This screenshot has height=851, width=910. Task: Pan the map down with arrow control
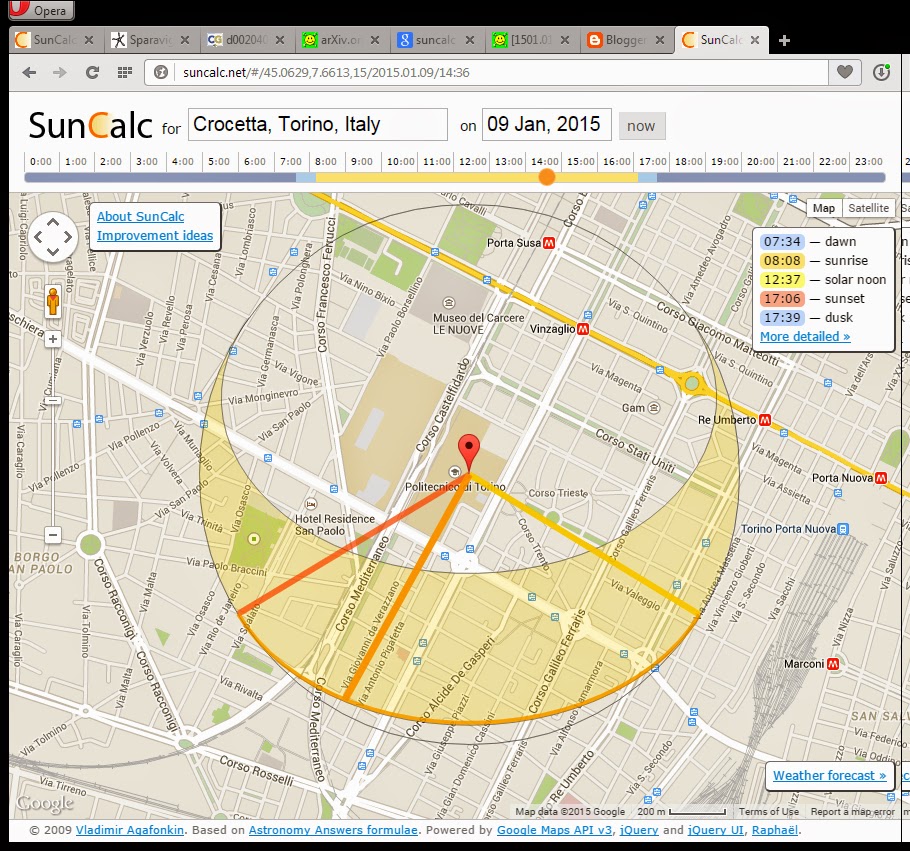point(53,251)
